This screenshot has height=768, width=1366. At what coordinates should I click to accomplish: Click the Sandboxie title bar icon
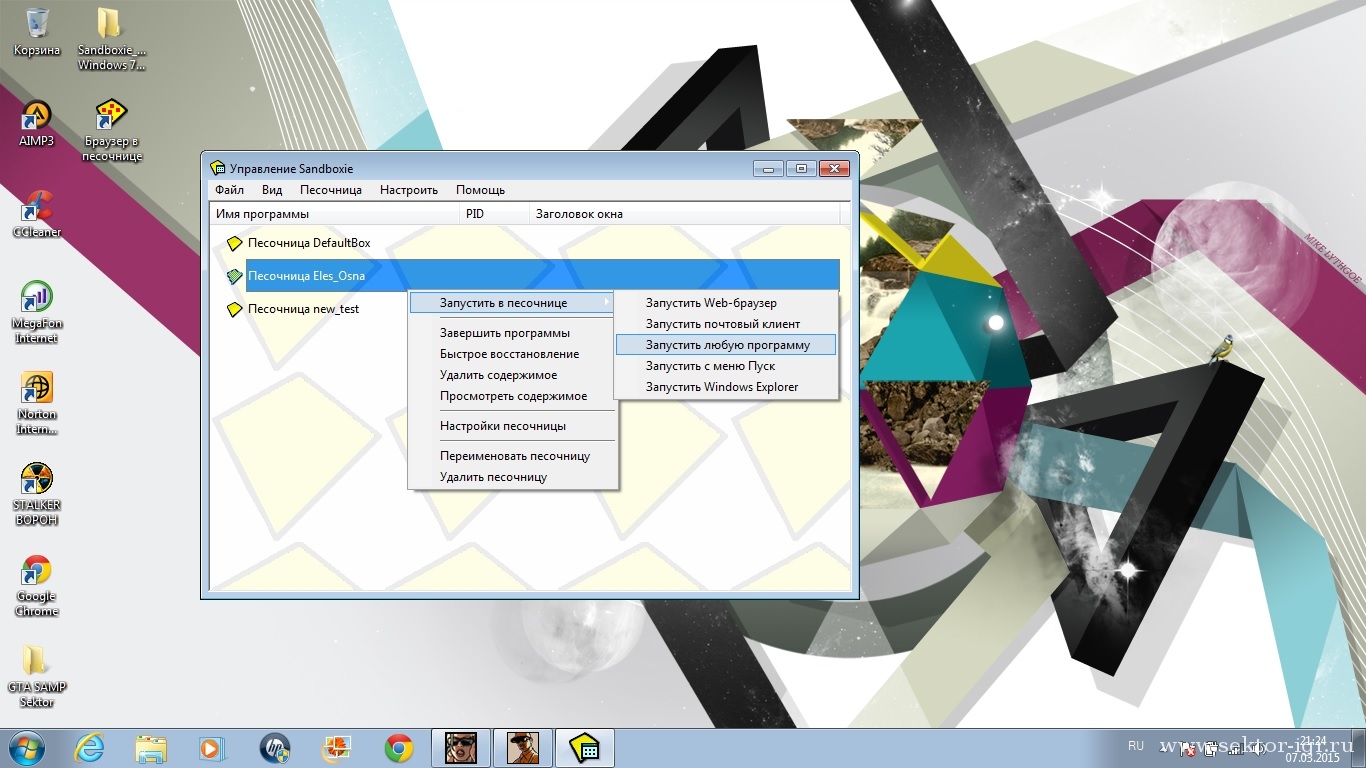point(218,168)
